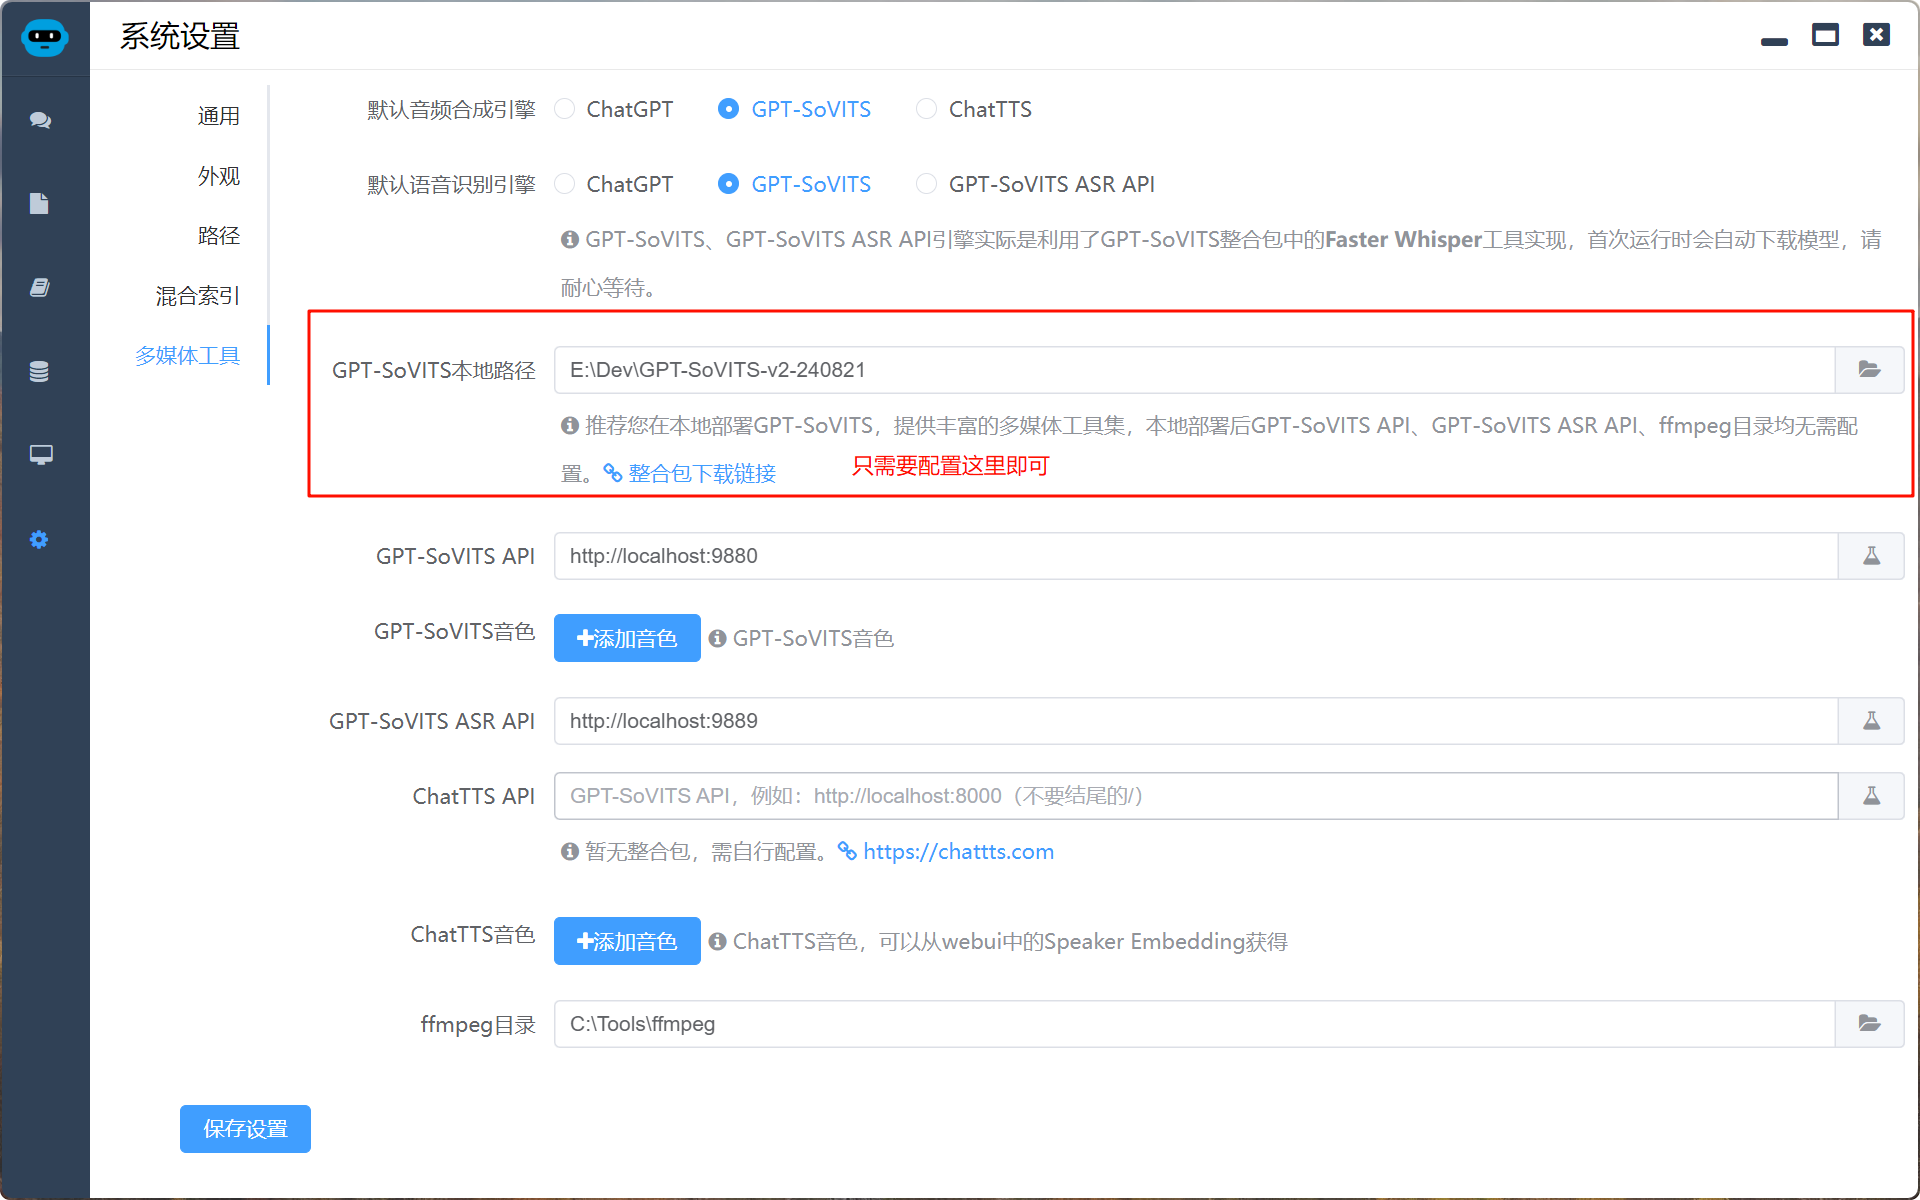Viewport: 1920px width, 1200px height.
Task: Click the ffmpeg目录 path input field
Action: click(1195, 1024)
